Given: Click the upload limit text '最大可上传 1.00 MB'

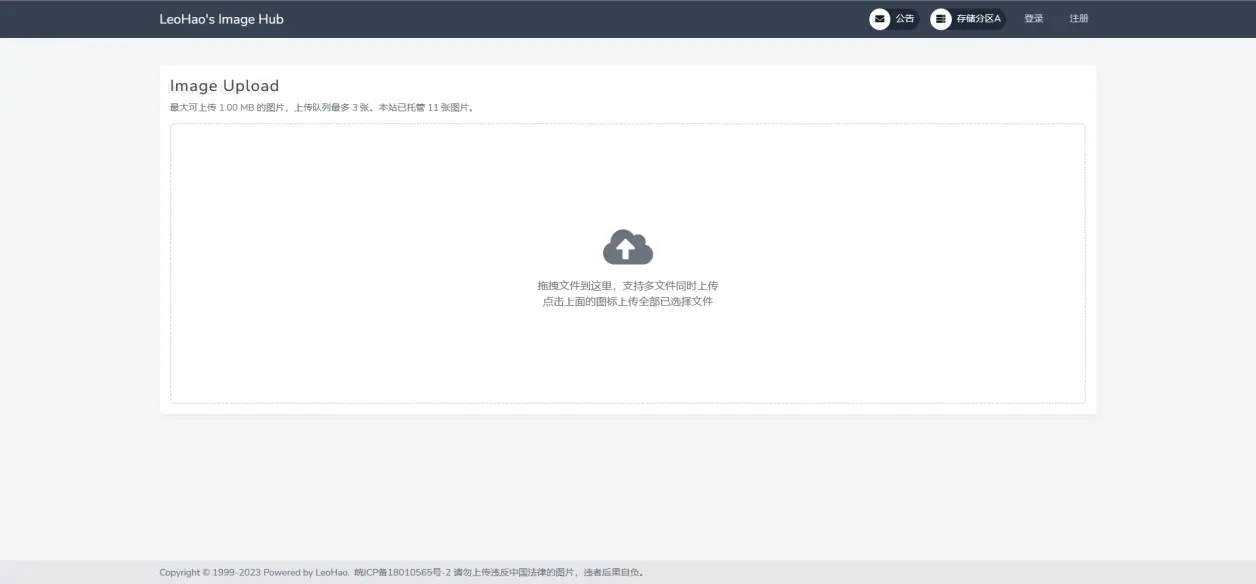Looking at the screenshot, I should coord(212,107).
